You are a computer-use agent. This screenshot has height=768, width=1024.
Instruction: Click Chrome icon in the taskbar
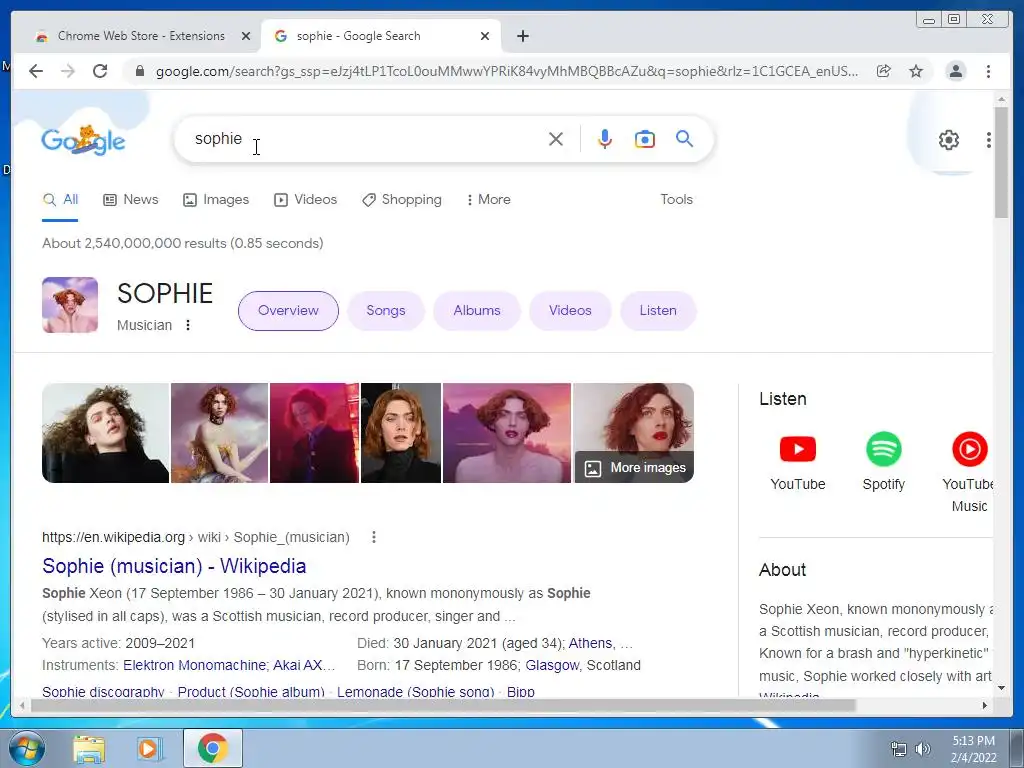pyautogui.click(x=212, y=748)
